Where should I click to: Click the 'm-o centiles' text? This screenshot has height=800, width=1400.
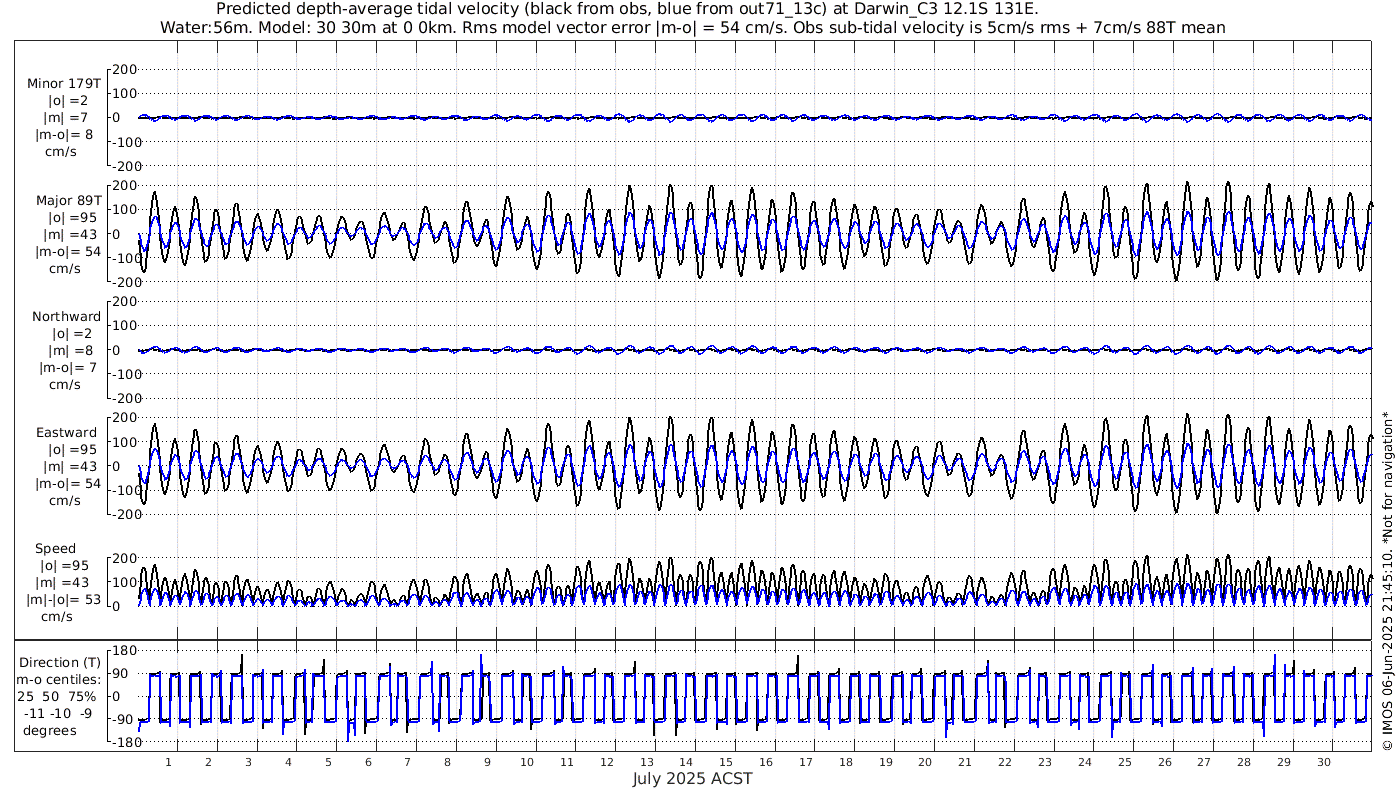point(60,679)
